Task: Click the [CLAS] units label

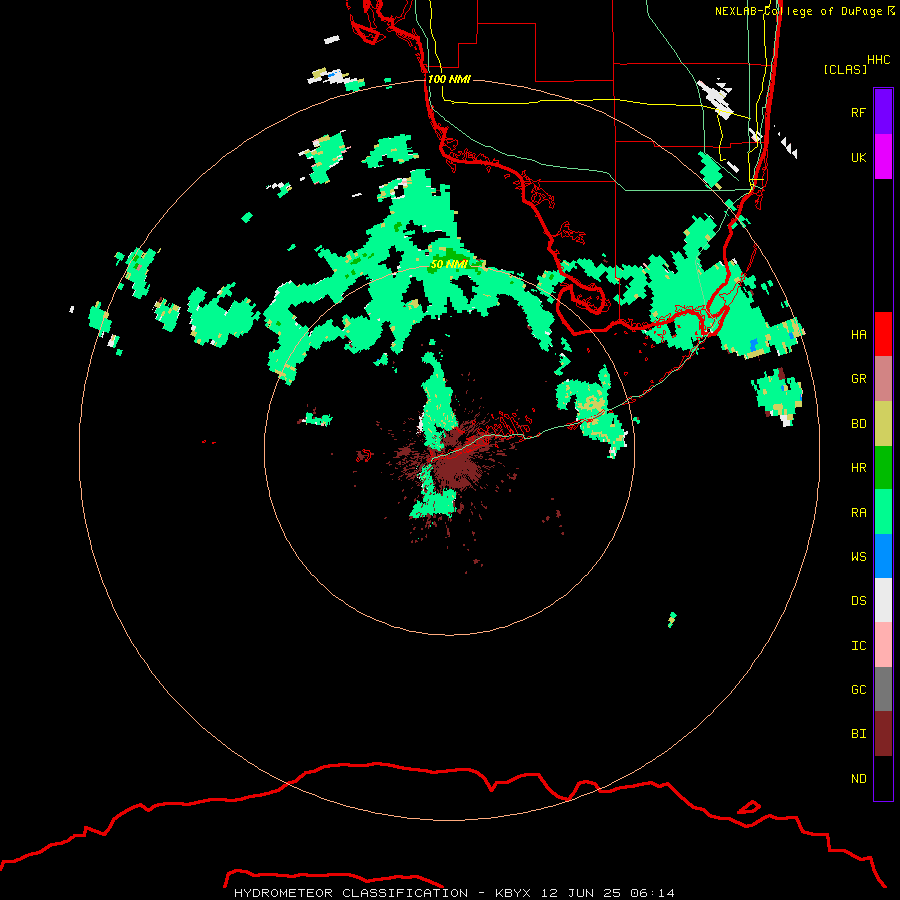Action: coord(845,69)
